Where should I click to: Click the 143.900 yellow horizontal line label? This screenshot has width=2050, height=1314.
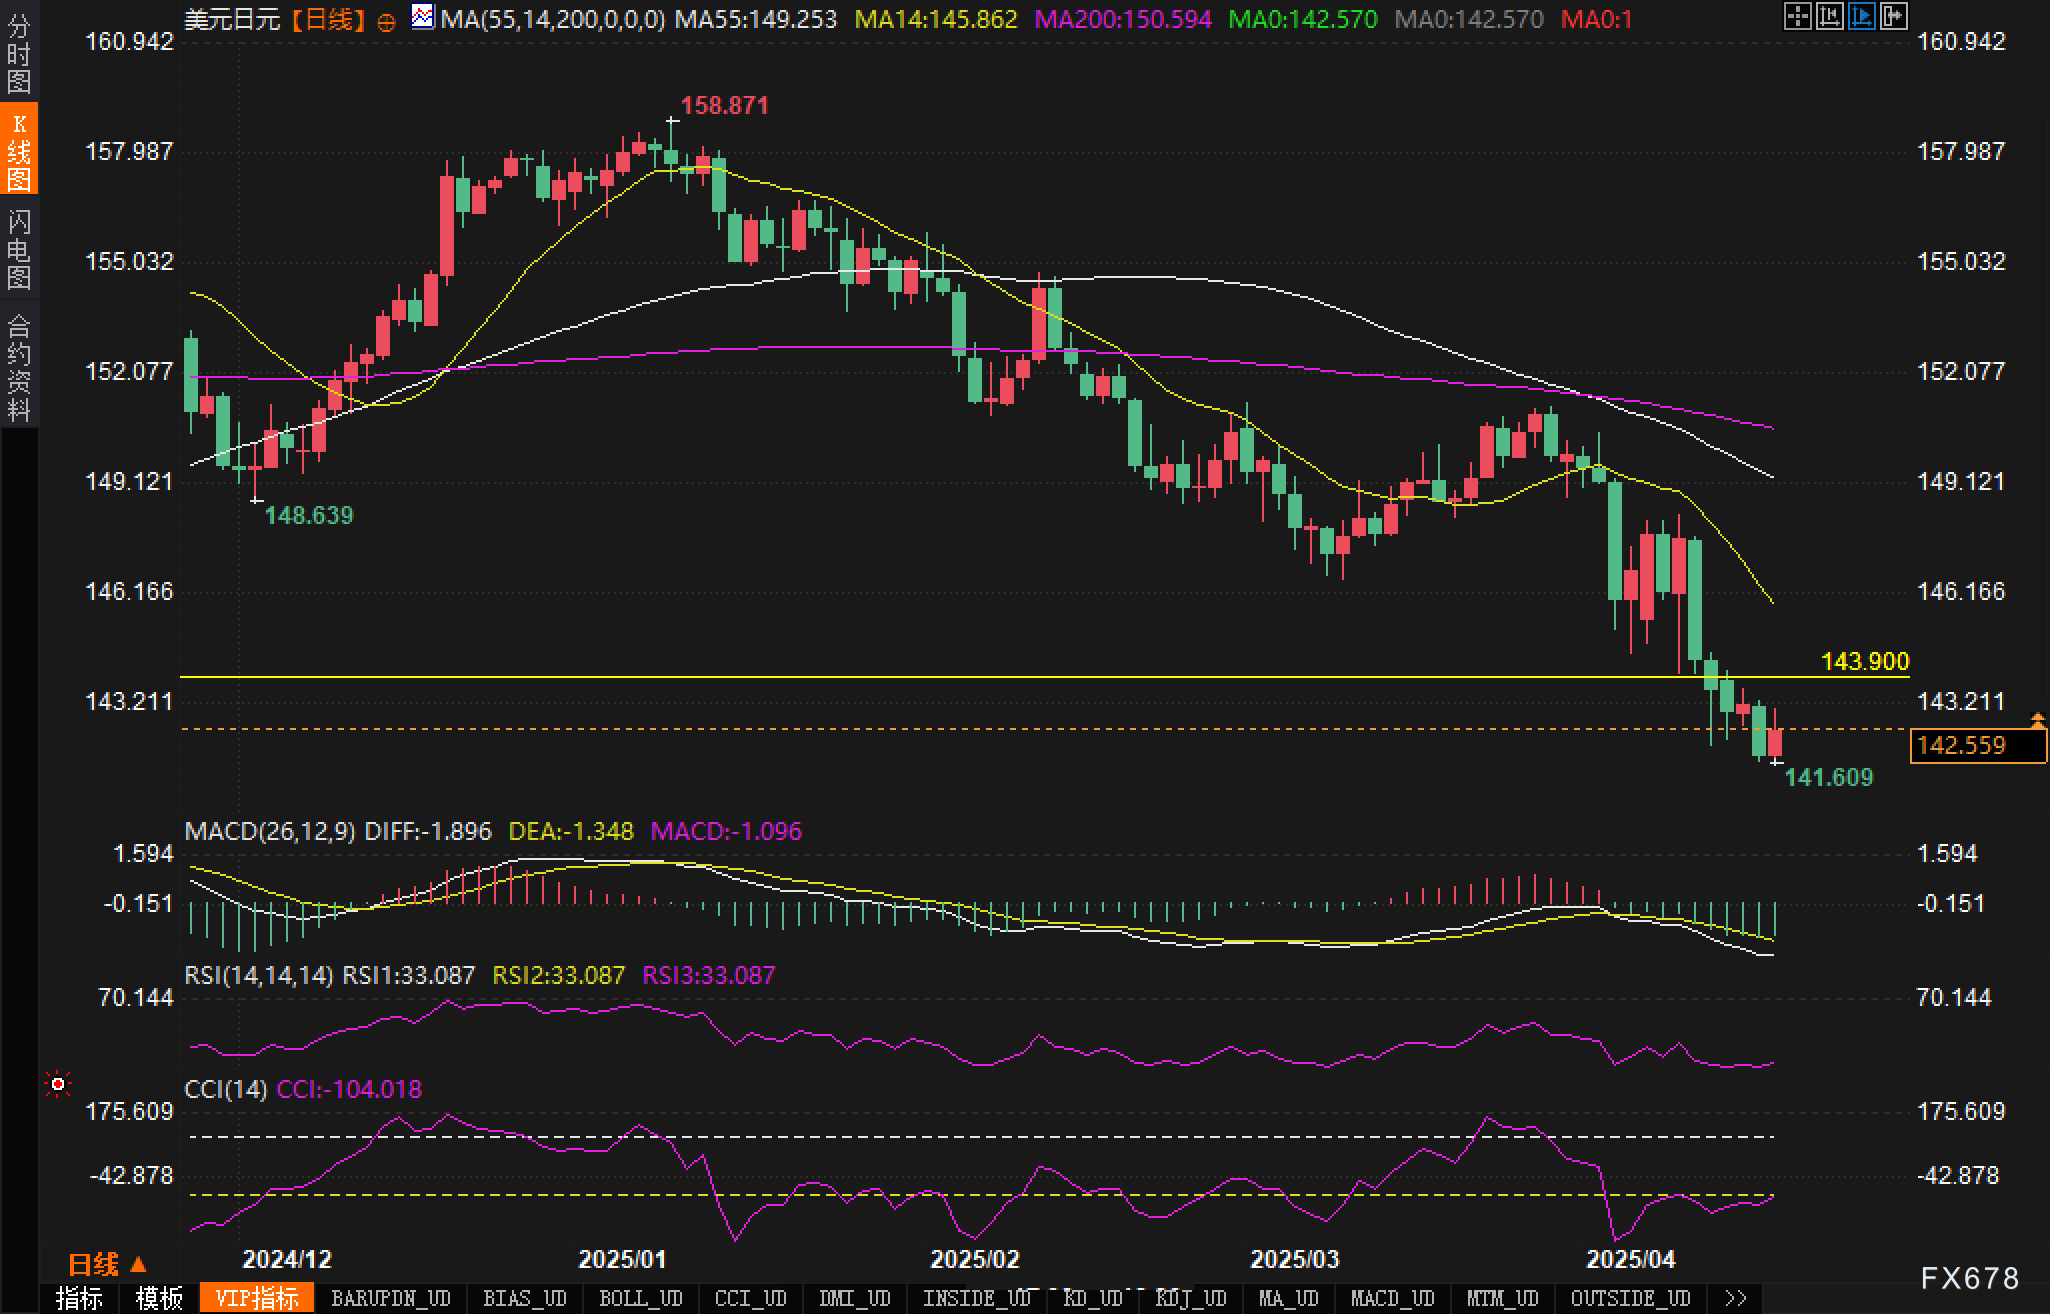pos(1864,661)
